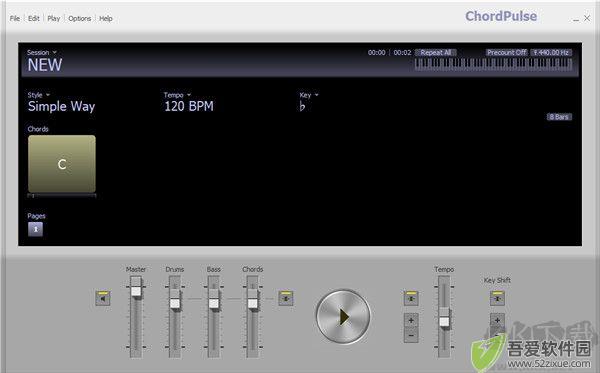Decrease tempo with the minus button

coord(411,336)
